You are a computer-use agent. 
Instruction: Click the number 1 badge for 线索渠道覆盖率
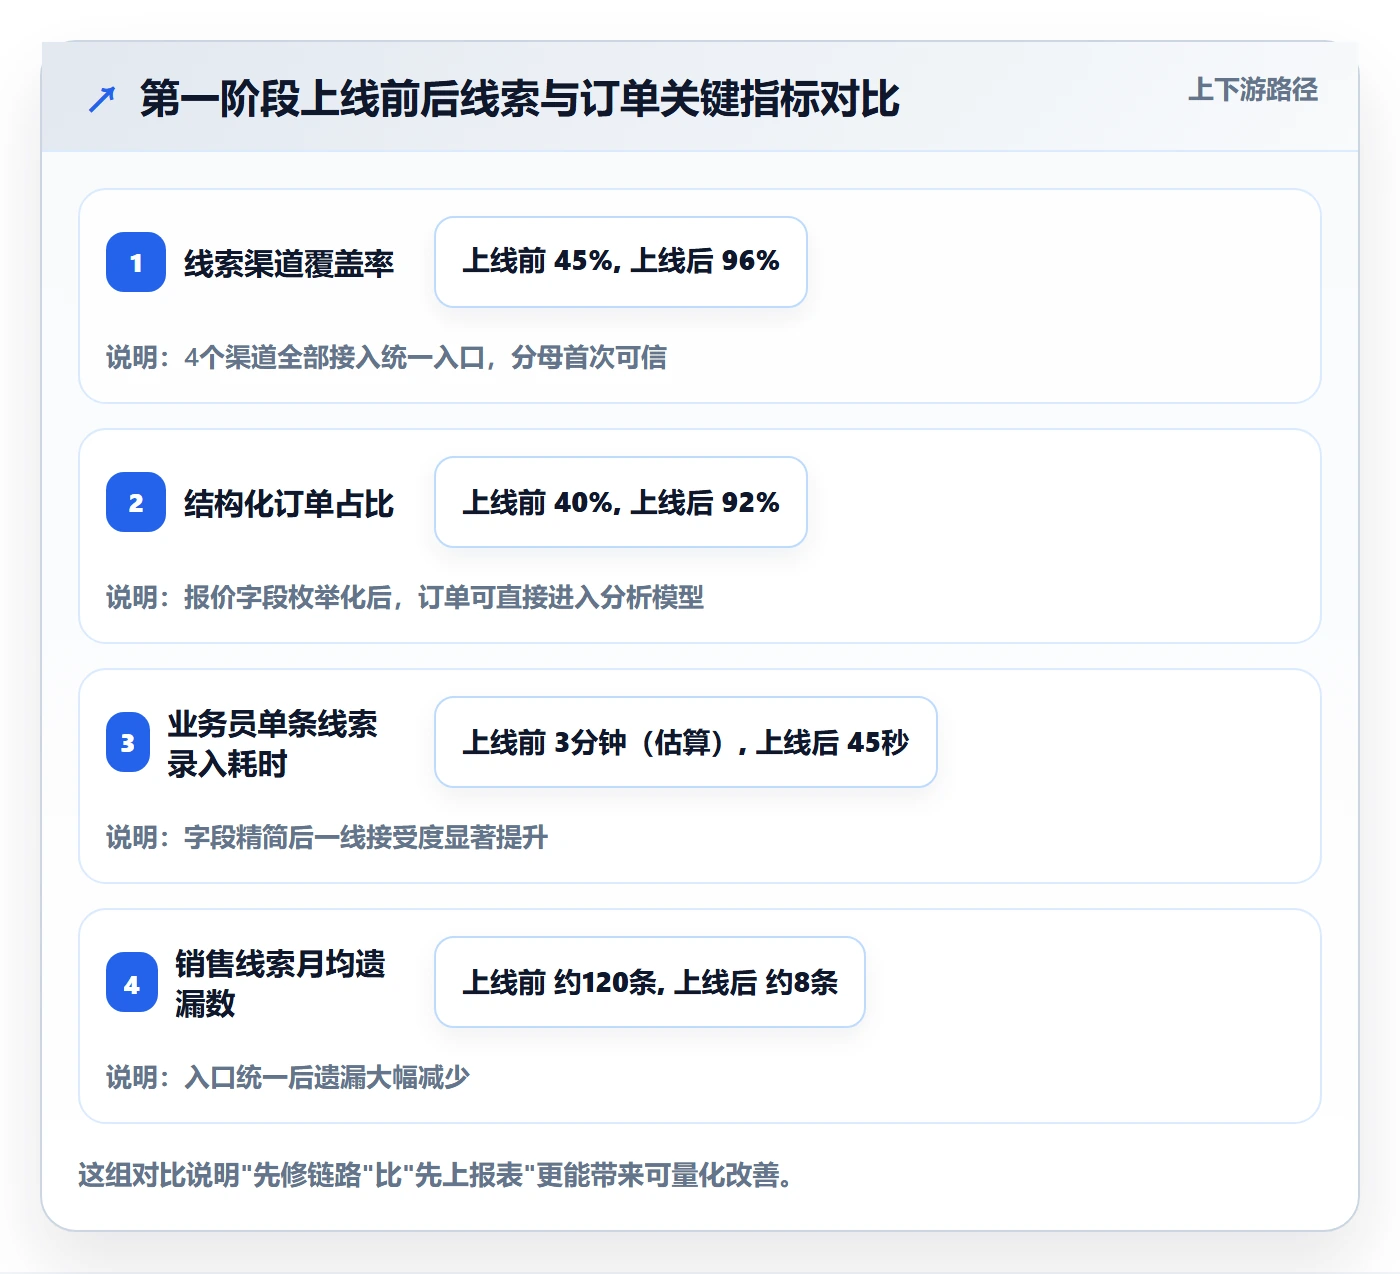point(136,262)
